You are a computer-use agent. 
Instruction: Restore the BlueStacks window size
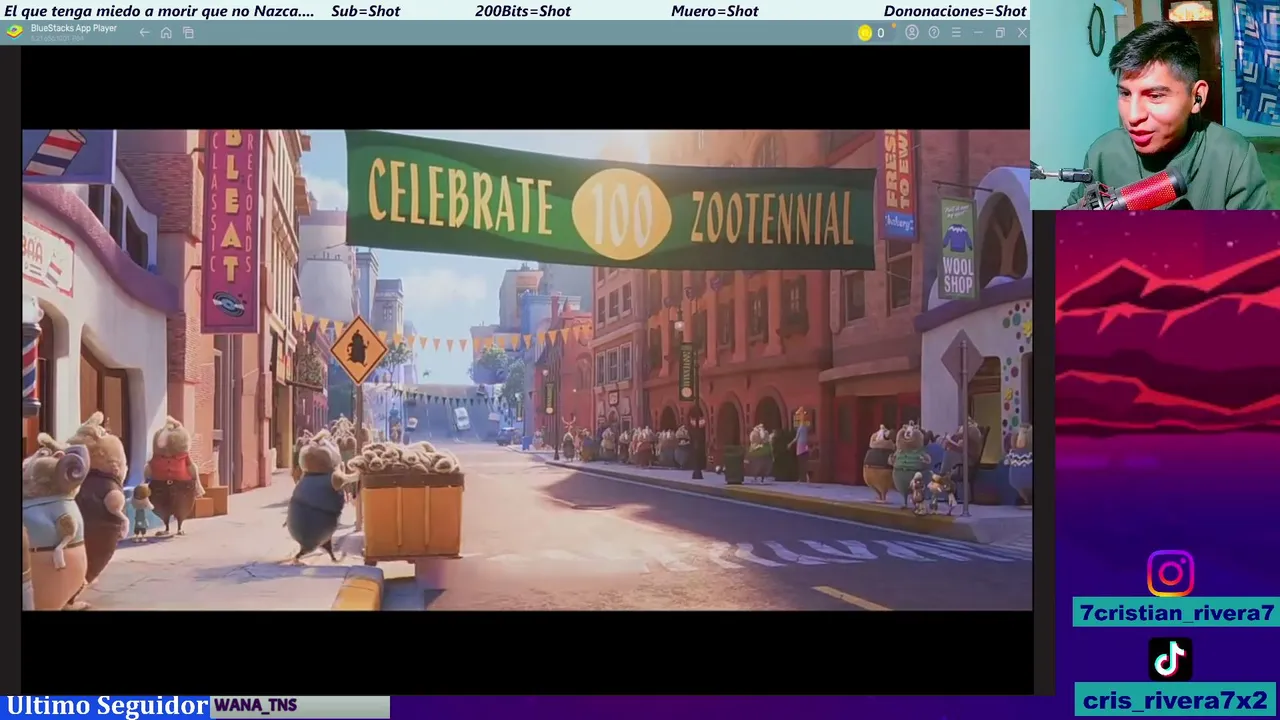[x=1000, y=33]
